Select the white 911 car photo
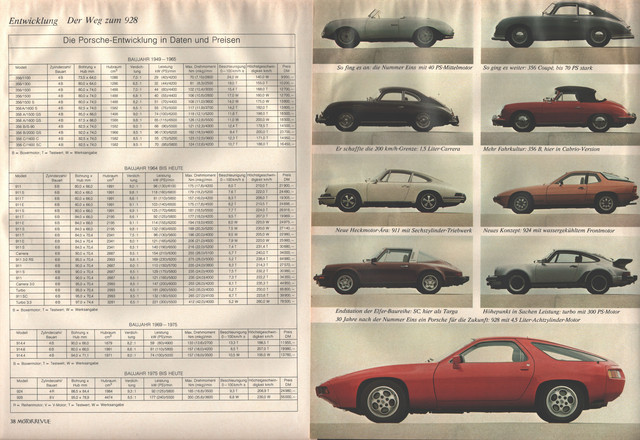This screenshot has width=640, height=440. 393,190
